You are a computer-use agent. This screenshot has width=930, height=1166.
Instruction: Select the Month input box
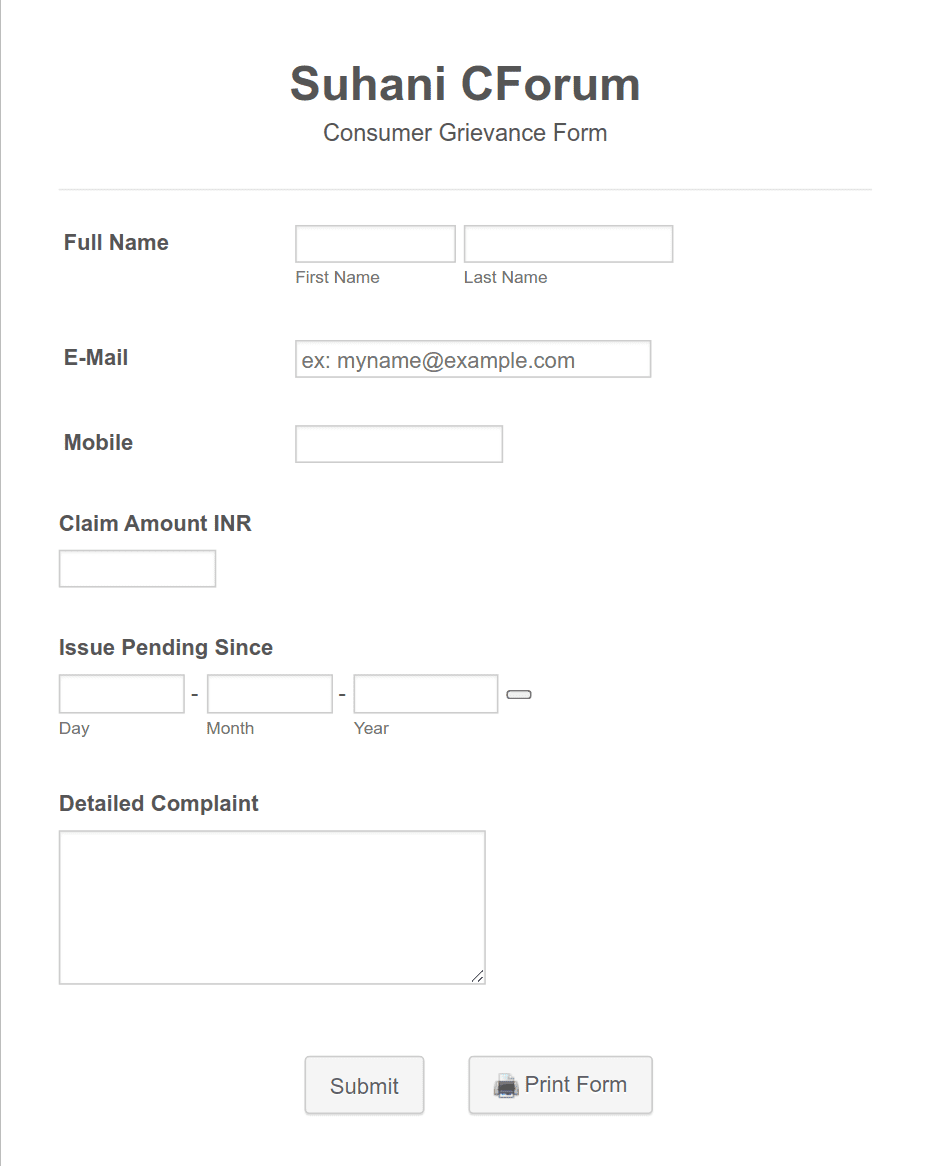click(270, 694)
